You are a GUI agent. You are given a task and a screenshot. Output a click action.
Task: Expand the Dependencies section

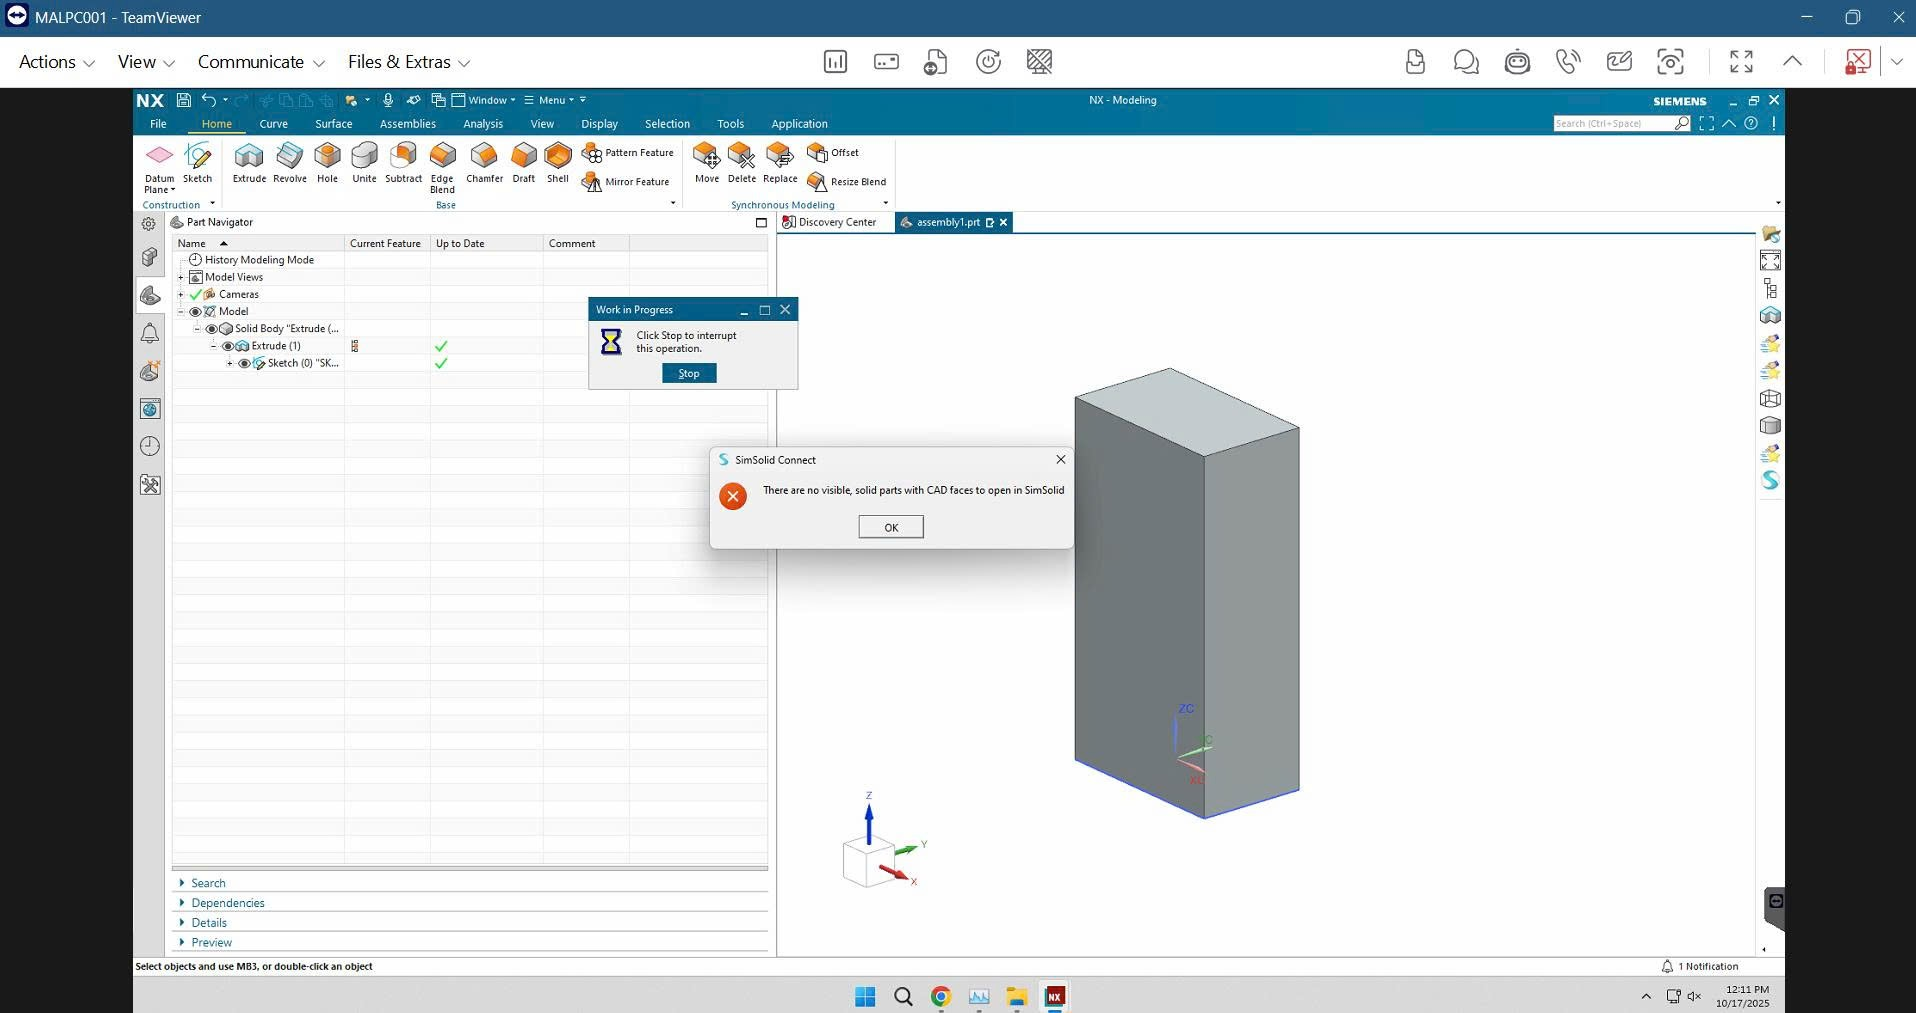[227, 903]
